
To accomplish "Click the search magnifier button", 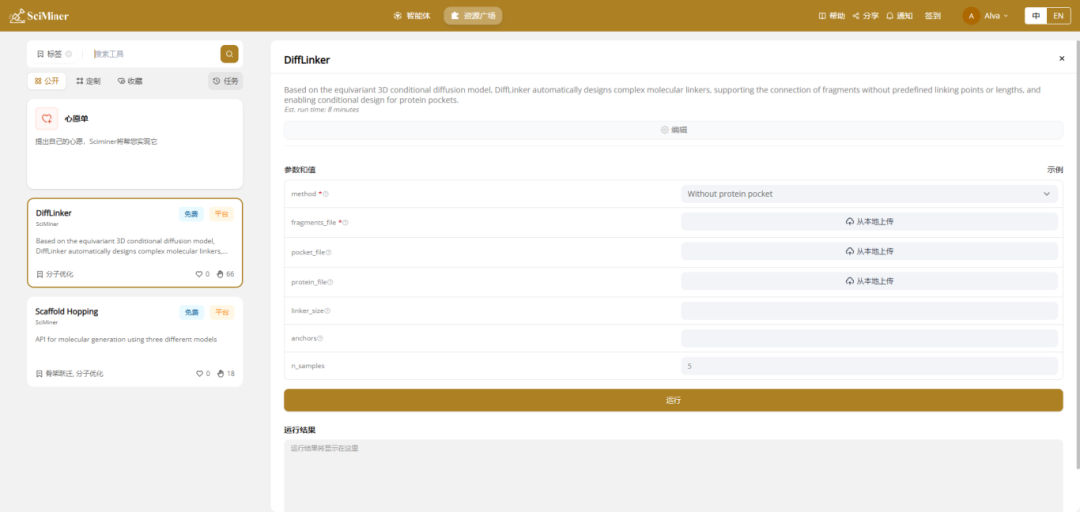I will [229, 54].
